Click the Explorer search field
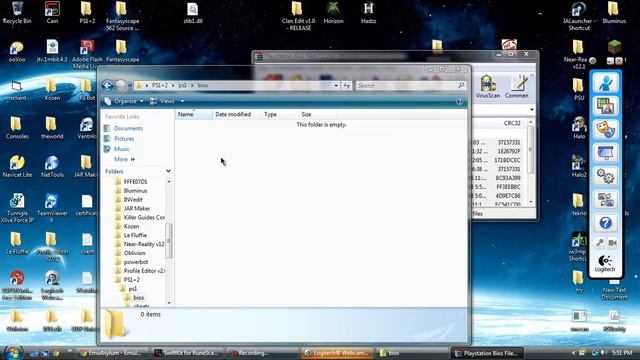 (x=411, y=85)
